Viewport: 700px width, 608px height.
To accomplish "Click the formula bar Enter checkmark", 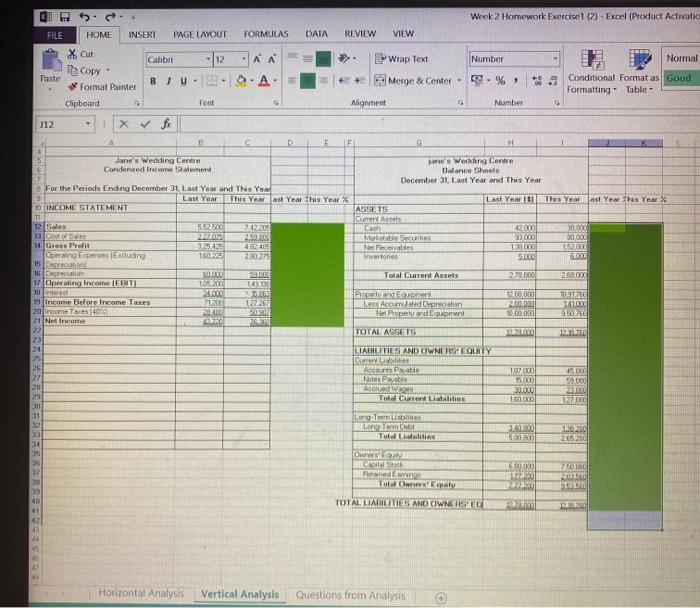I will (x=145, y=124).
